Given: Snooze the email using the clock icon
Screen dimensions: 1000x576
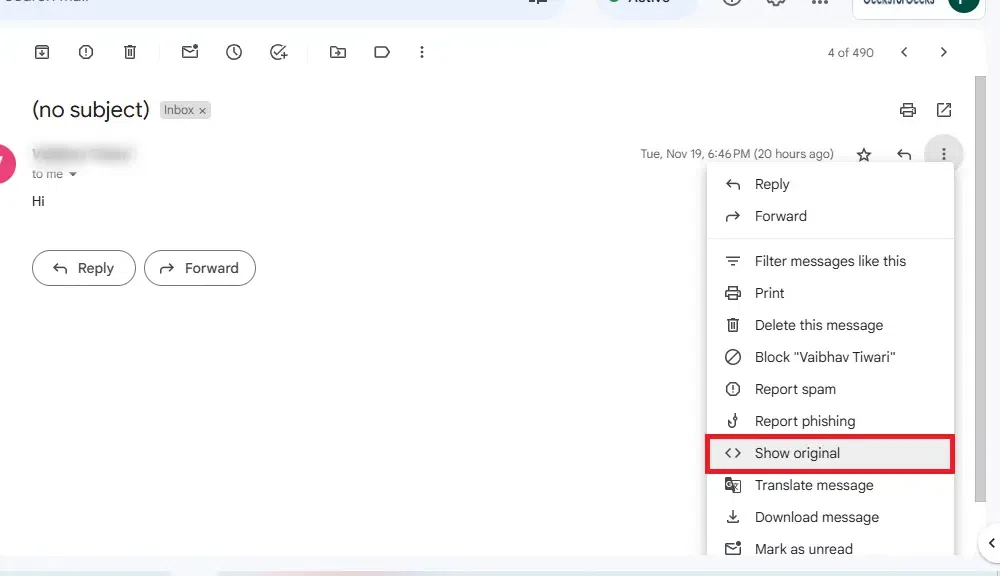Looking at the screenshot, I should pos(234,52).
